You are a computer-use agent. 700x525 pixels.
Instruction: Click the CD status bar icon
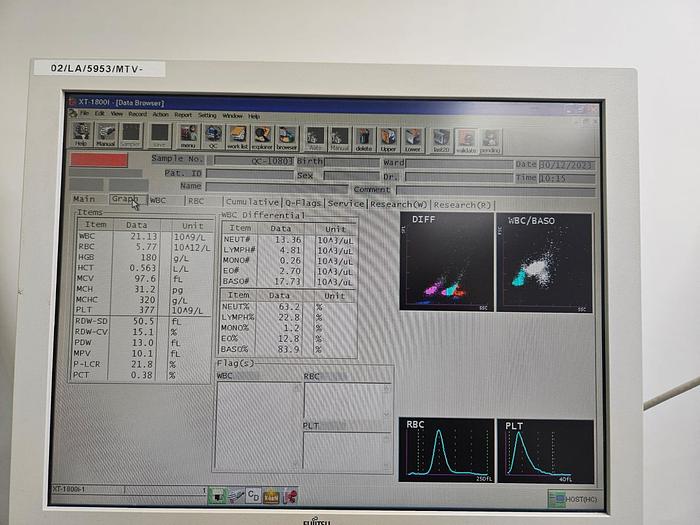pos(253,496)
